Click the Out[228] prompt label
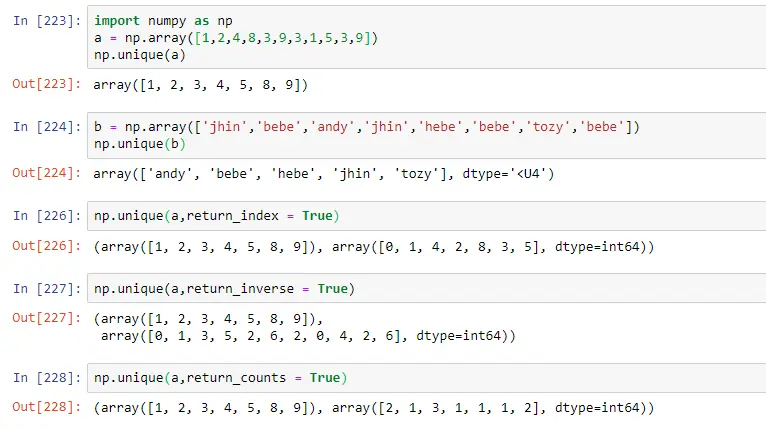 click(x=46, y=407)
